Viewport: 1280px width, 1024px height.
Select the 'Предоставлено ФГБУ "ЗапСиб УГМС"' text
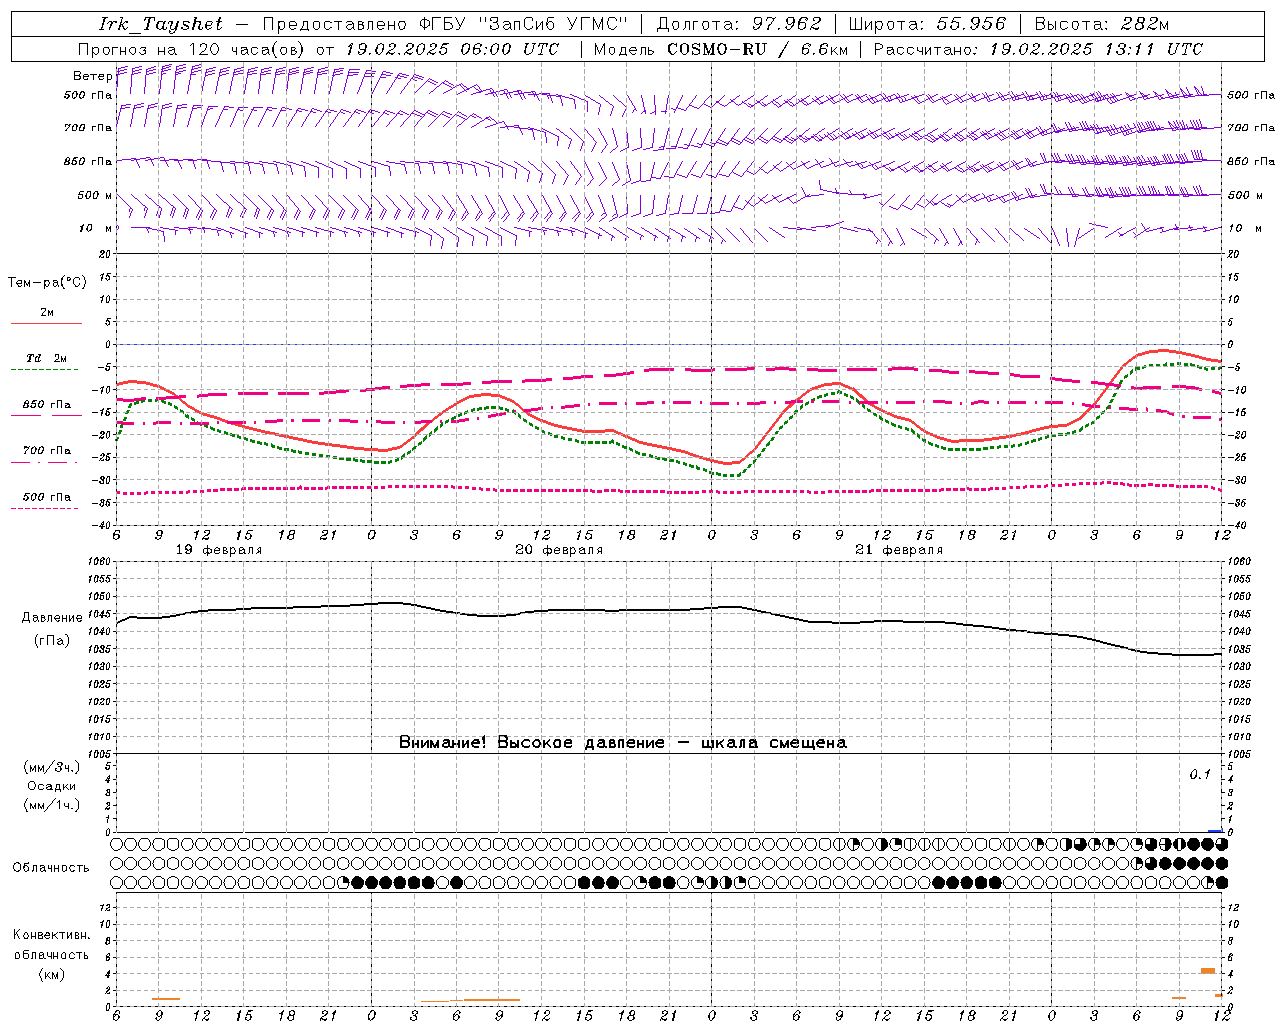(445, 24)
